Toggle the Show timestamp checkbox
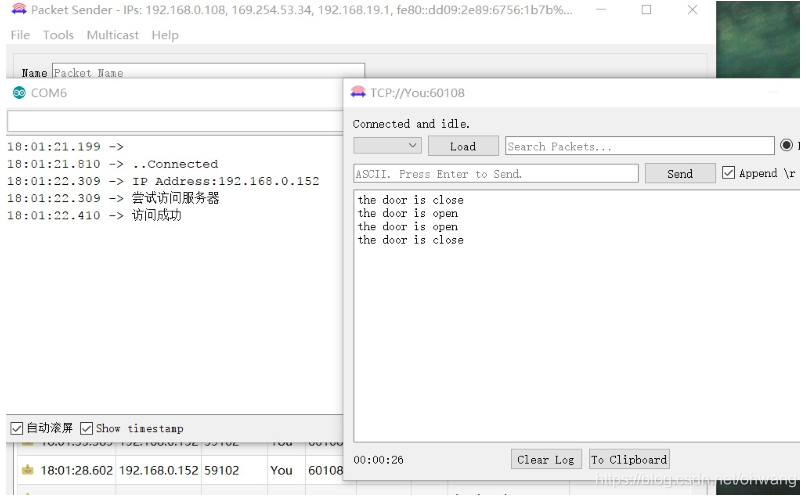 coord(86,428)
